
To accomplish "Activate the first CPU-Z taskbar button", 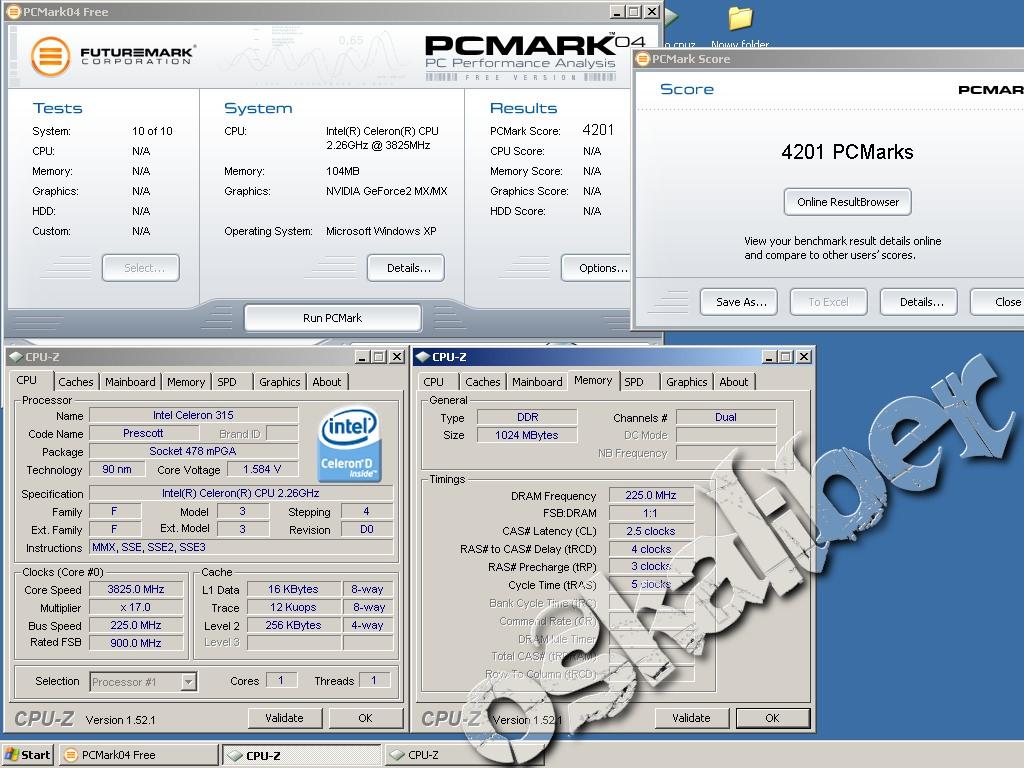I will click(x=301, y=755).
